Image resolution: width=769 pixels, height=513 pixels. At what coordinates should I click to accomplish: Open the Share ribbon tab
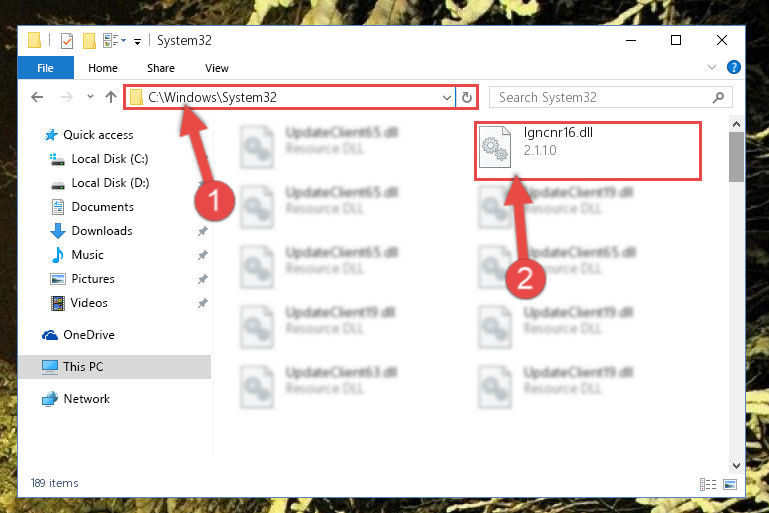pos(160,68)
